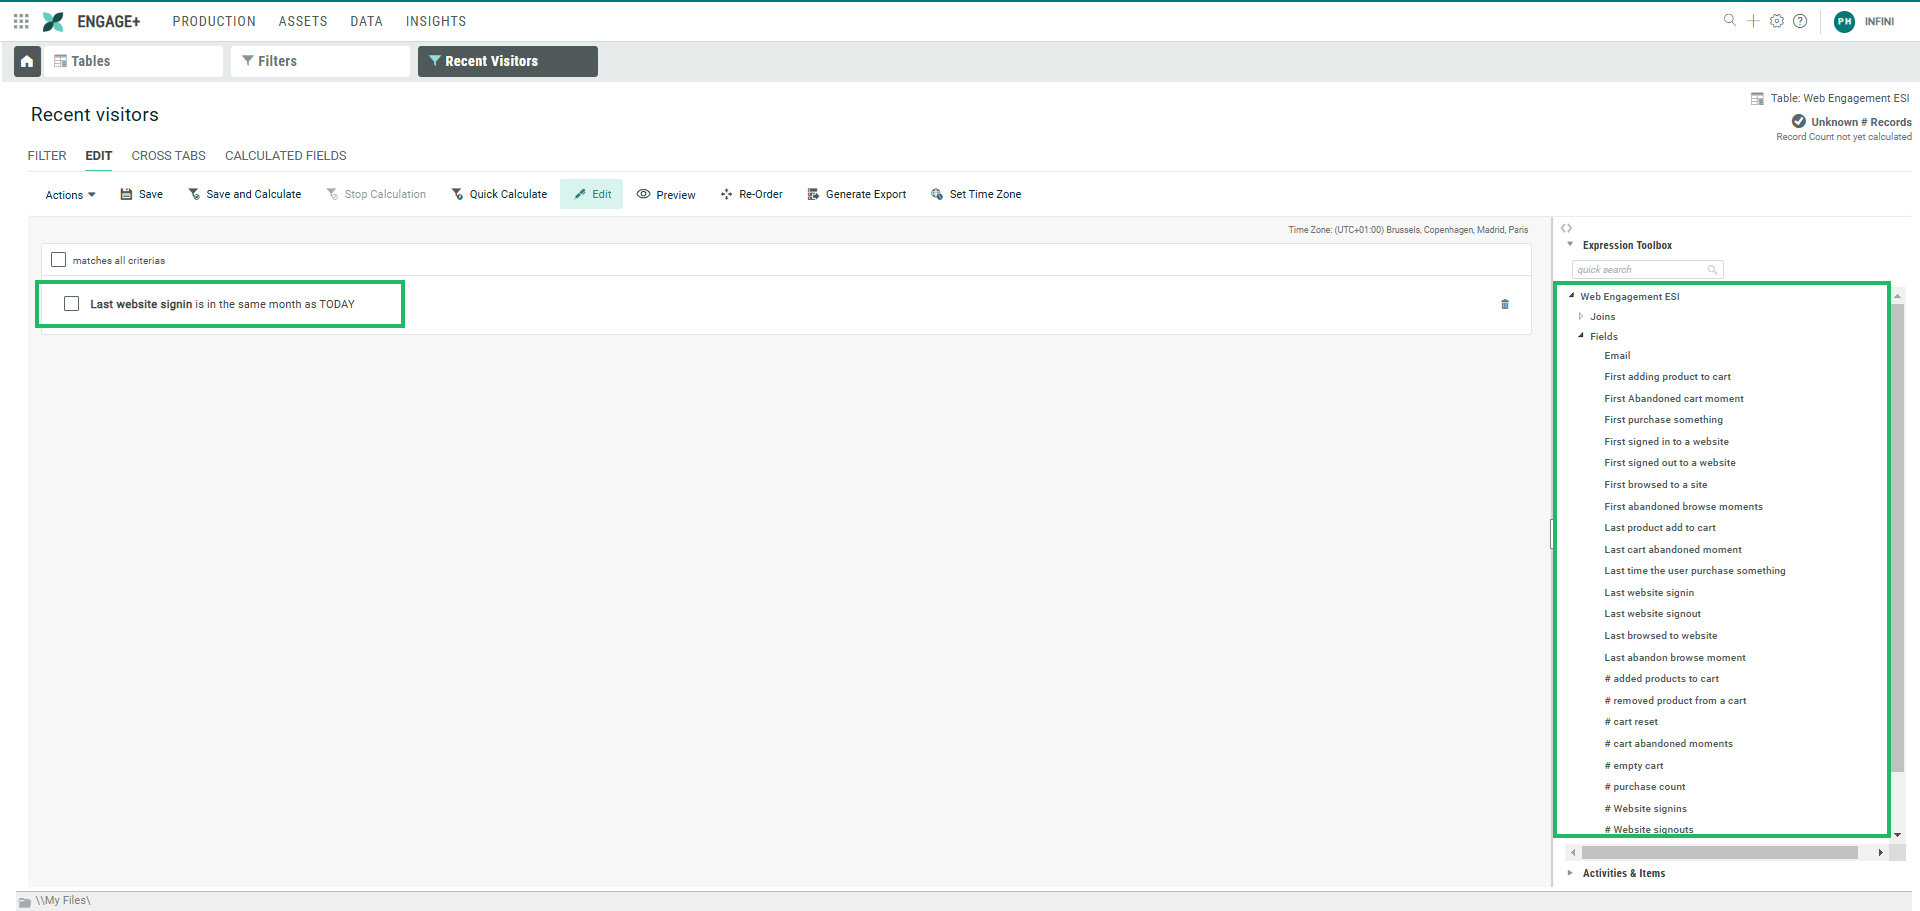Viewport: 1920px width, 911px height.
Task: Click the home icon button
Action: coord(27,61)
